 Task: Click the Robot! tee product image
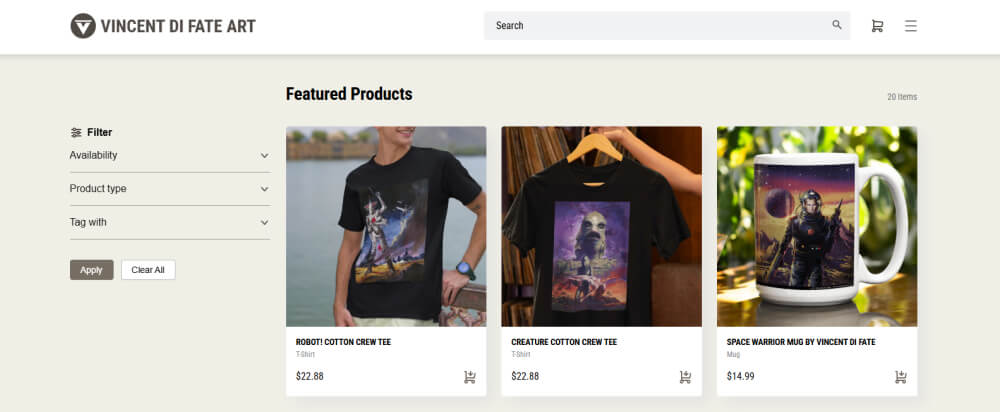(x=386, y=226)
